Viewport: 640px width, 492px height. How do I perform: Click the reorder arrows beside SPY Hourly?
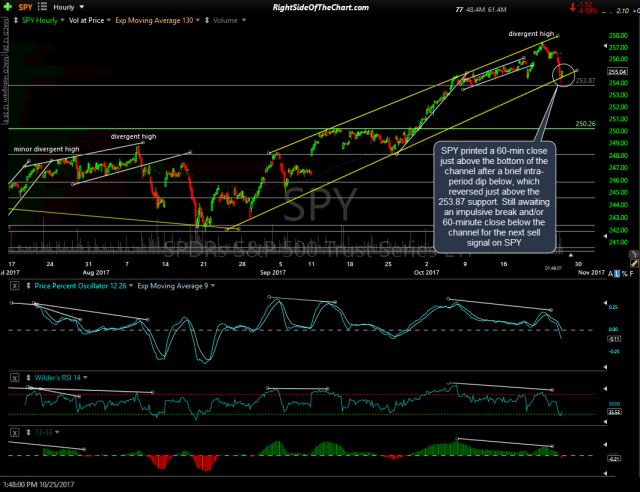(16, 20)
